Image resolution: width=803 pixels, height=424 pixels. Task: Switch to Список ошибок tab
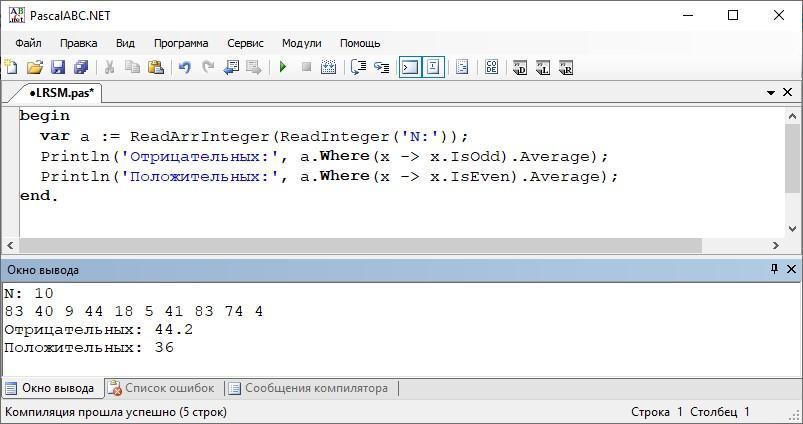point(162,389)
